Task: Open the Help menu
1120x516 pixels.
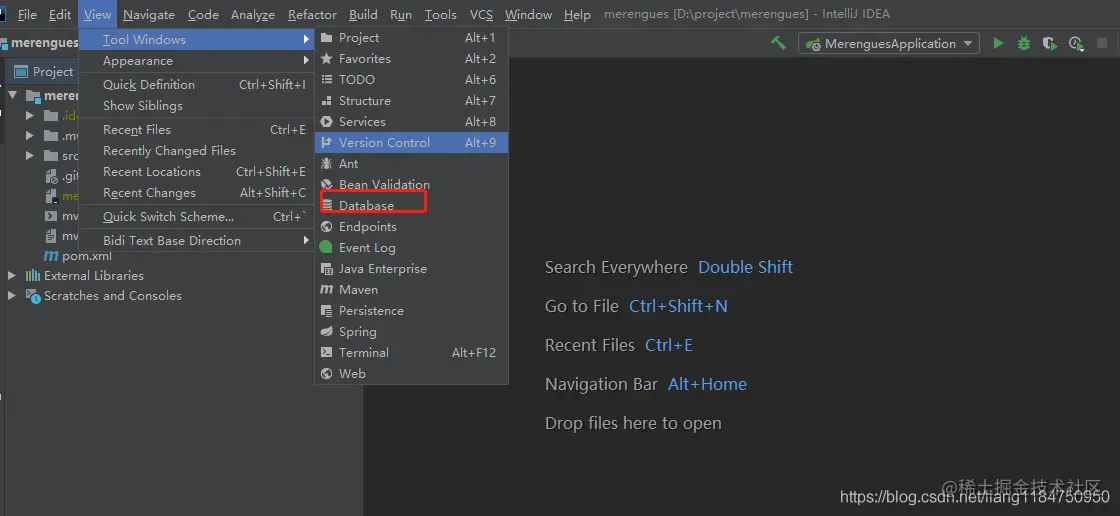Action: point(577,14)
